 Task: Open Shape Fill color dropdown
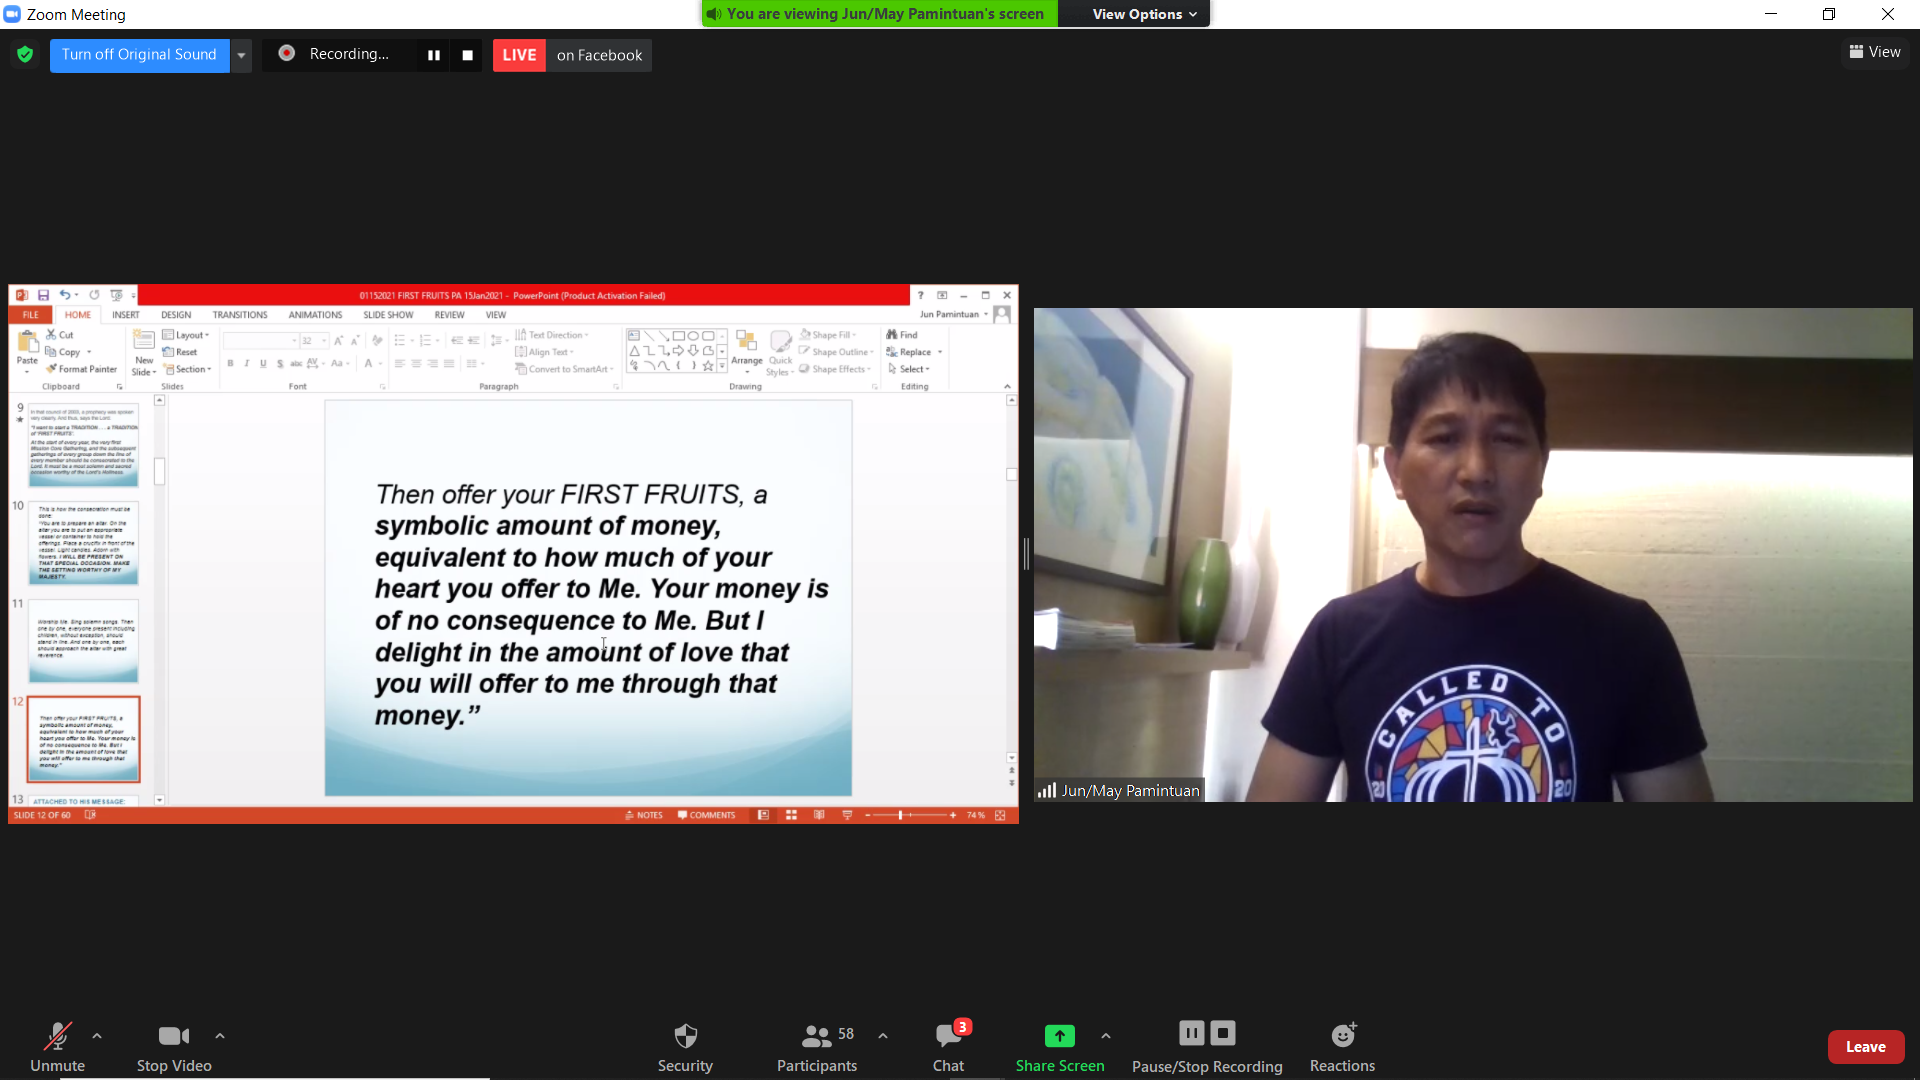[x=828, y=335]
